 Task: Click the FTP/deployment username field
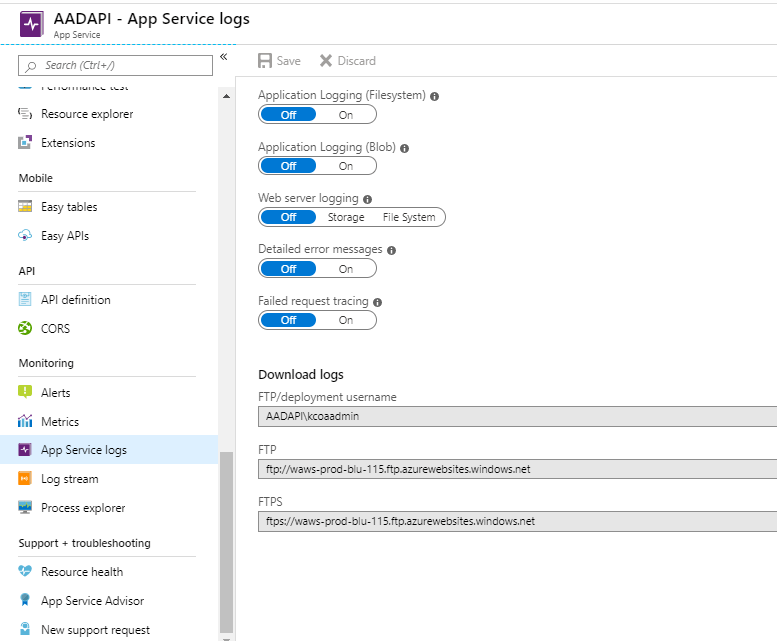pyautogui.click(x=517, y=417)
